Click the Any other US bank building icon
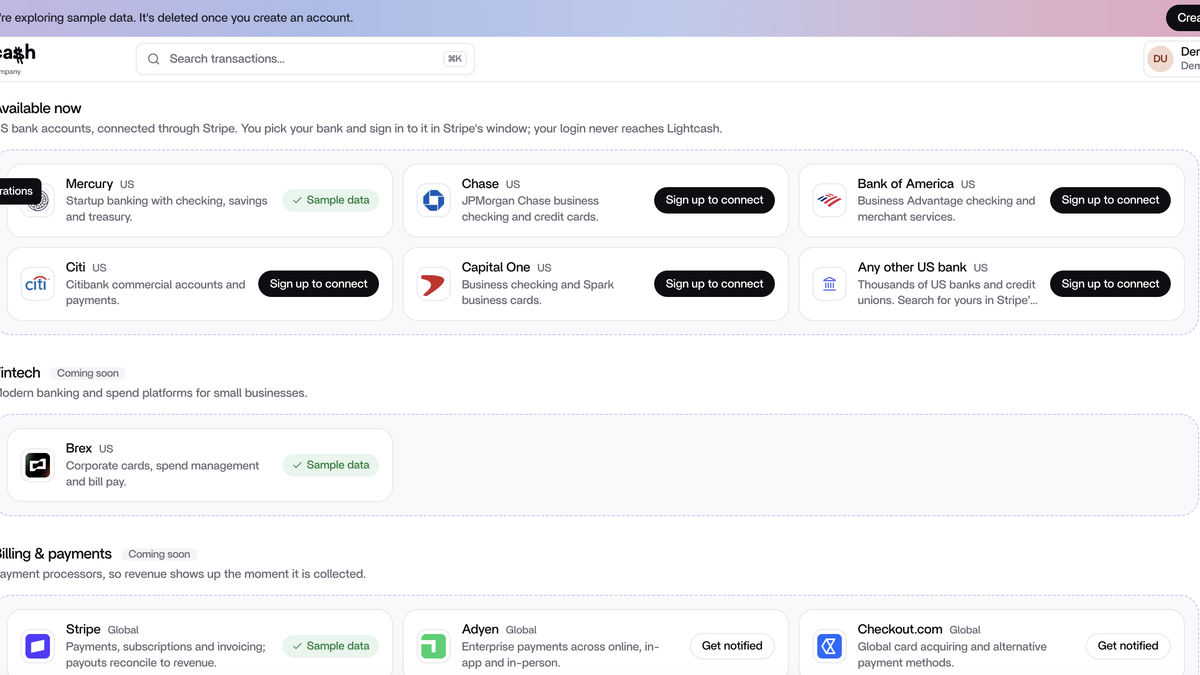This screenshot has width=1200, height=675. point(830,284)
